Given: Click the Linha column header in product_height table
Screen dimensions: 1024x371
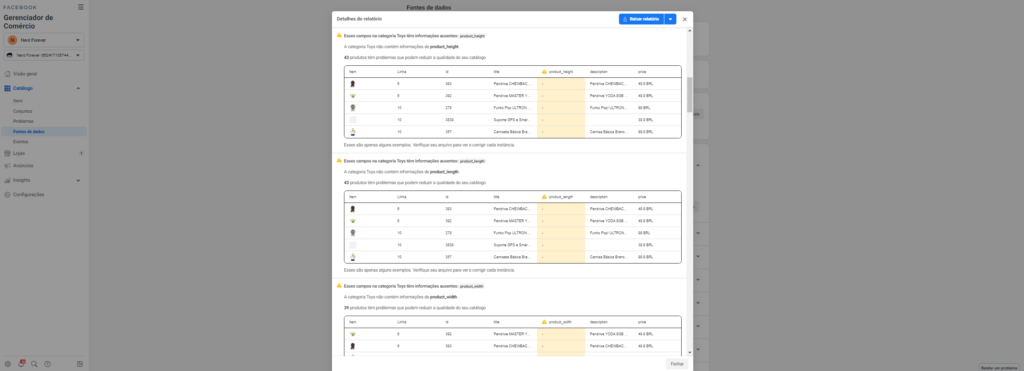Looking at the screenshot, I should (402, 71).
